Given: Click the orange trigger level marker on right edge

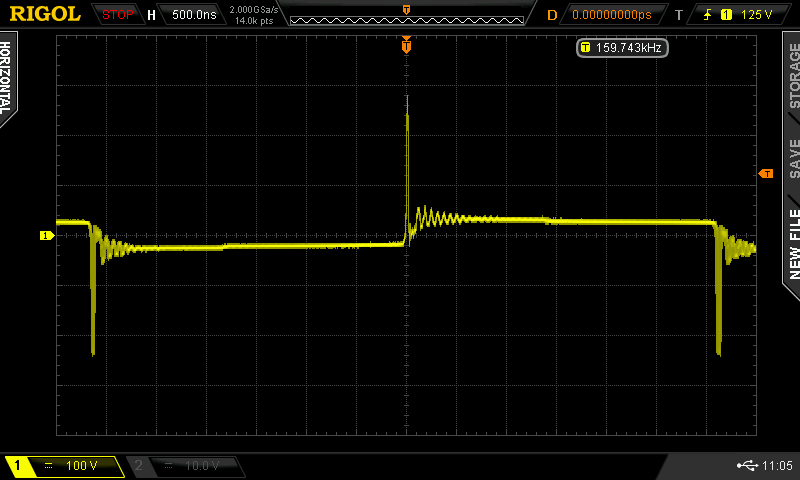Looking at the screenshot, I should pyautogui.click(x=766, y=174).
